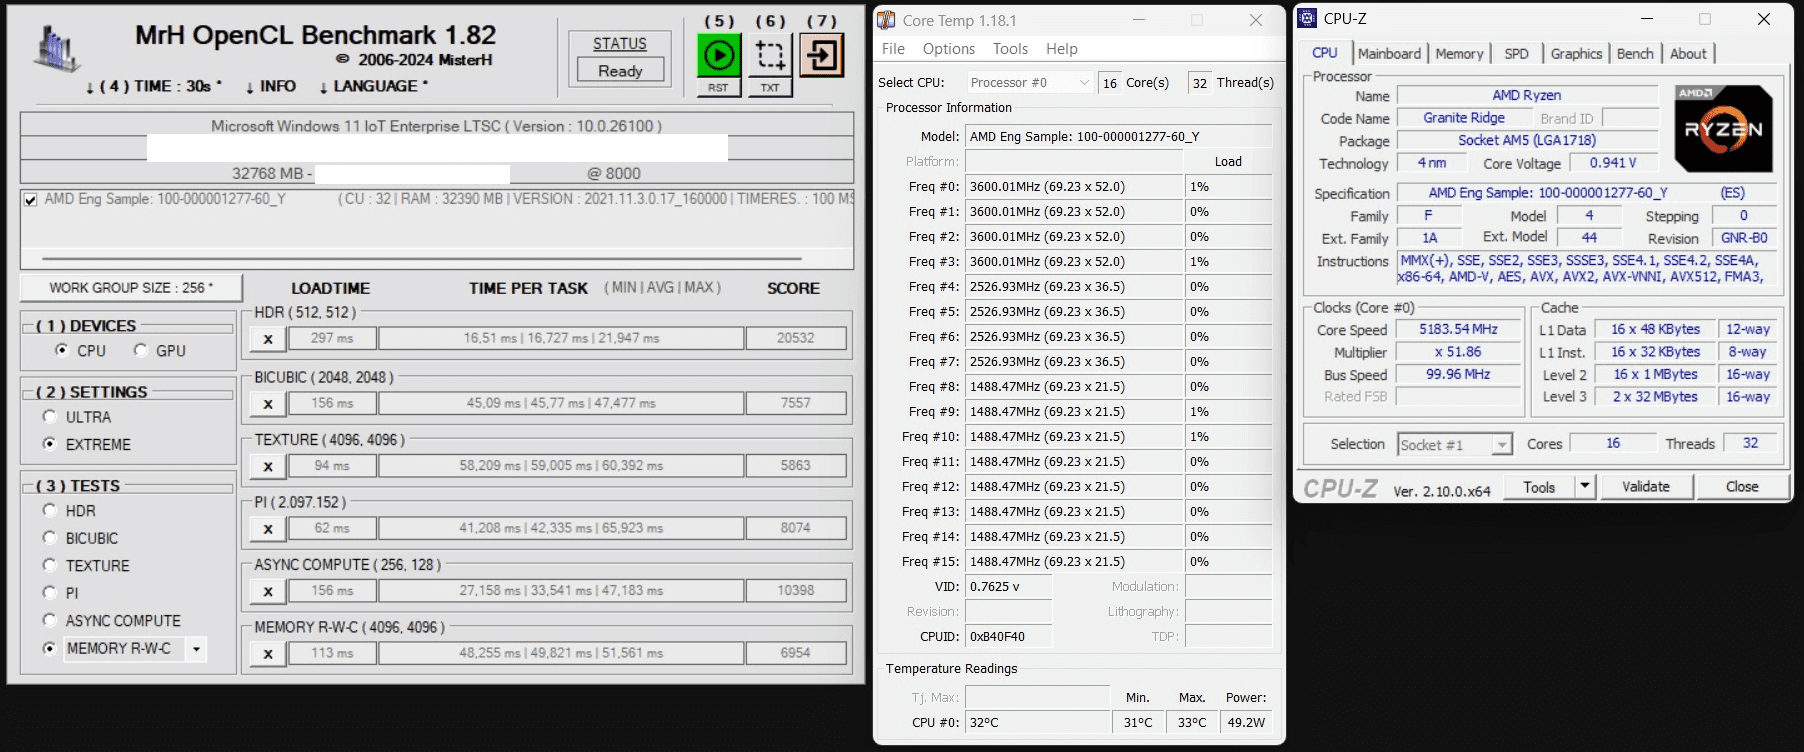
Task: Click the CPUID 0xB40F40 field
Action: coord(1008,637)
